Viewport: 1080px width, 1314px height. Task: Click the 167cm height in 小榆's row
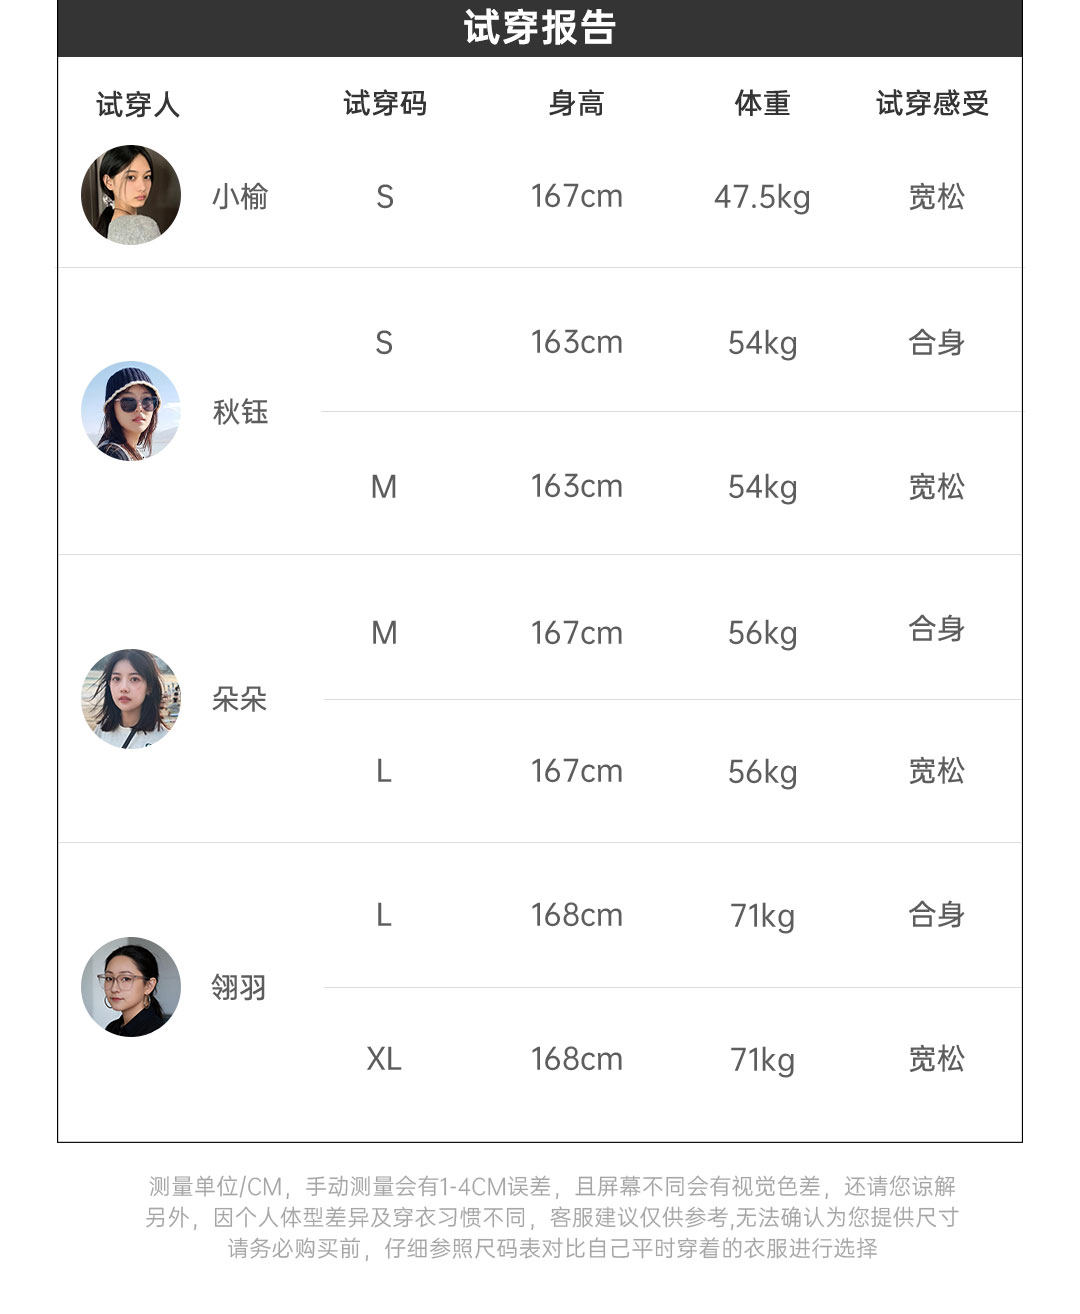coord(576,196)
